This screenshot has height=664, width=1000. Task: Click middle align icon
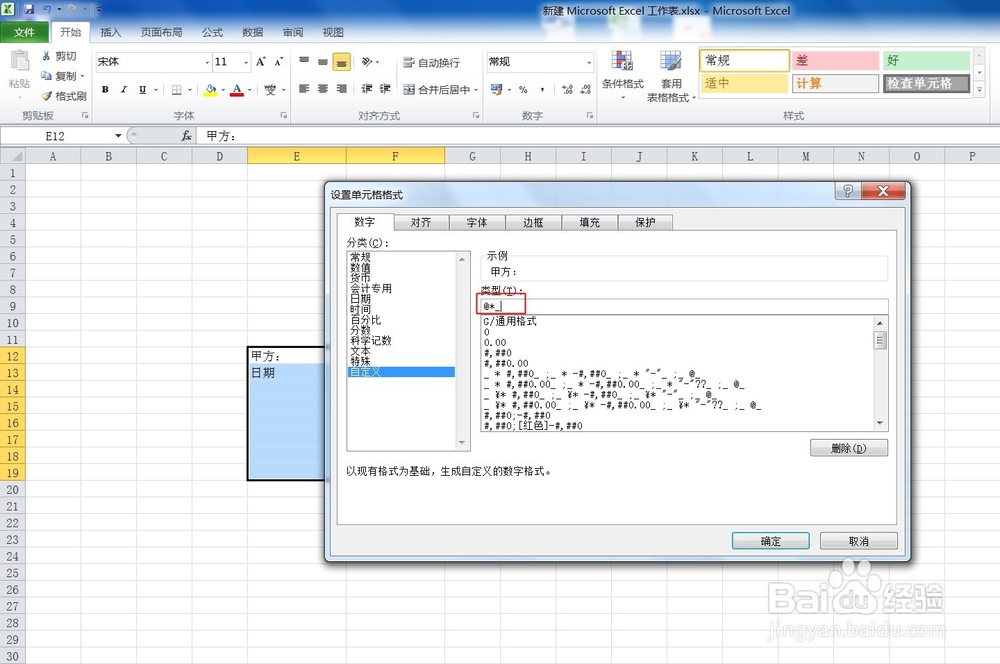click(x=323, y=61)
